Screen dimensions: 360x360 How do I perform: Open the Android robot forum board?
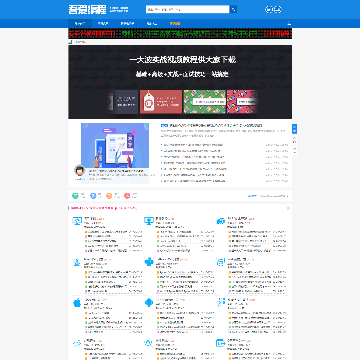148,303
